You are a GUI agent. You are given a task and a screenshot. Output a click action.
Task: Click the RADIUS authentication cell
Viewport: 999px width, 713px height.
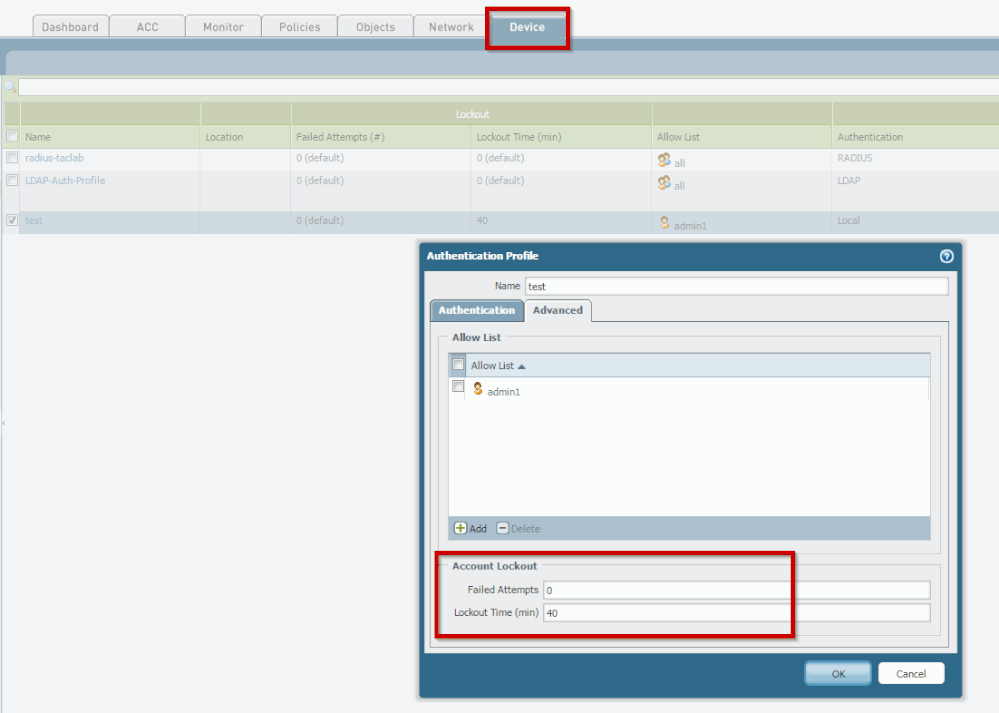point(854,158)
